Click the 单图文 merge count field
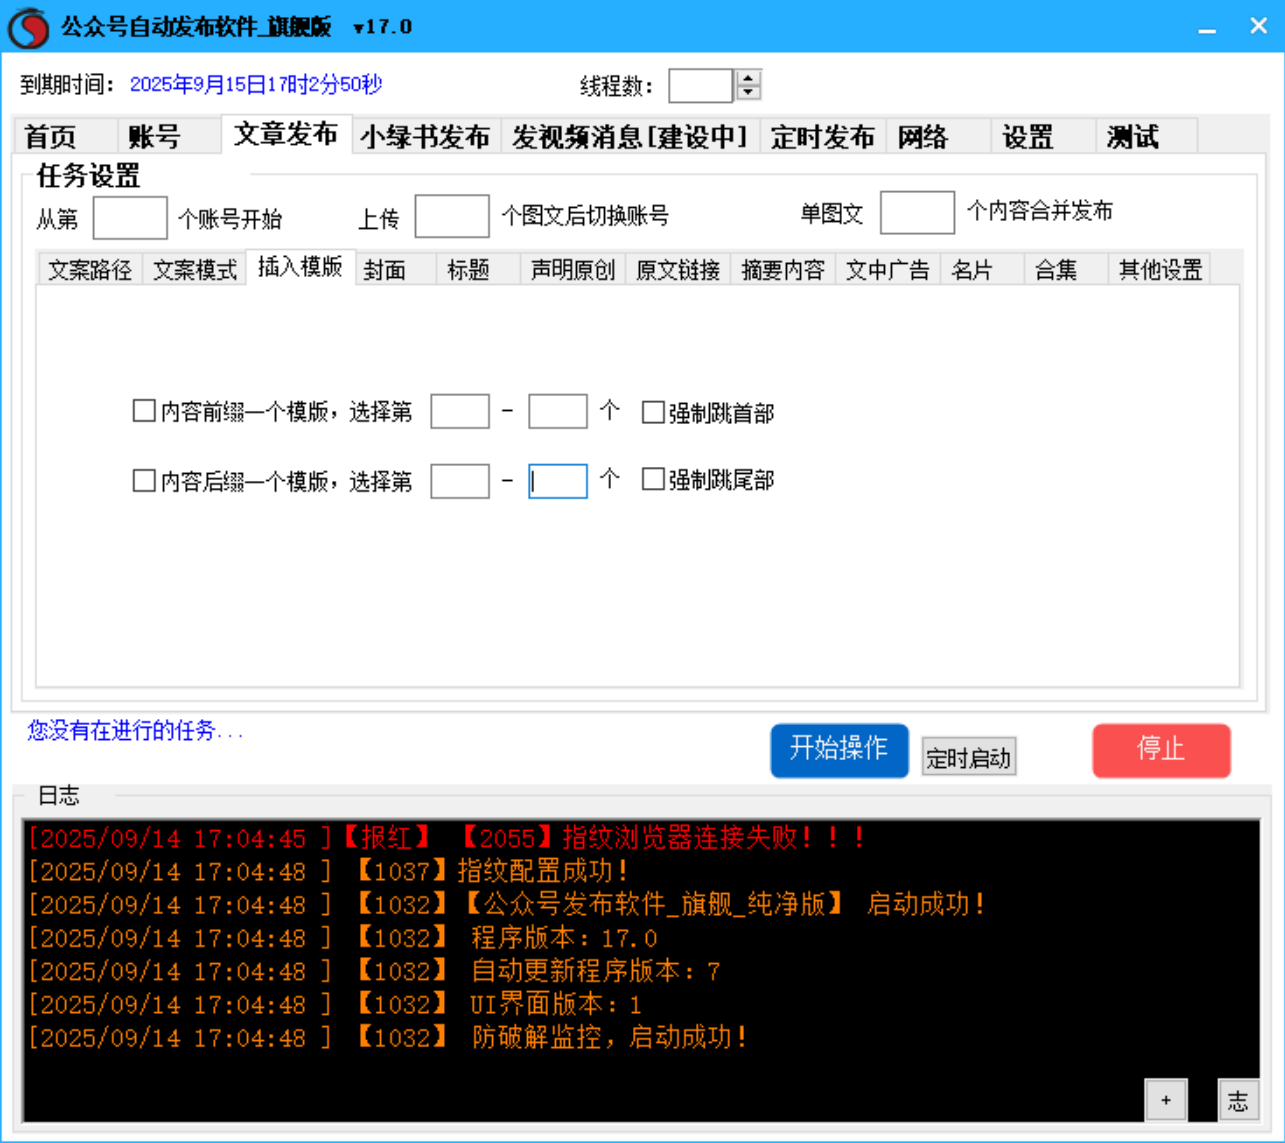 pos(917,212)
